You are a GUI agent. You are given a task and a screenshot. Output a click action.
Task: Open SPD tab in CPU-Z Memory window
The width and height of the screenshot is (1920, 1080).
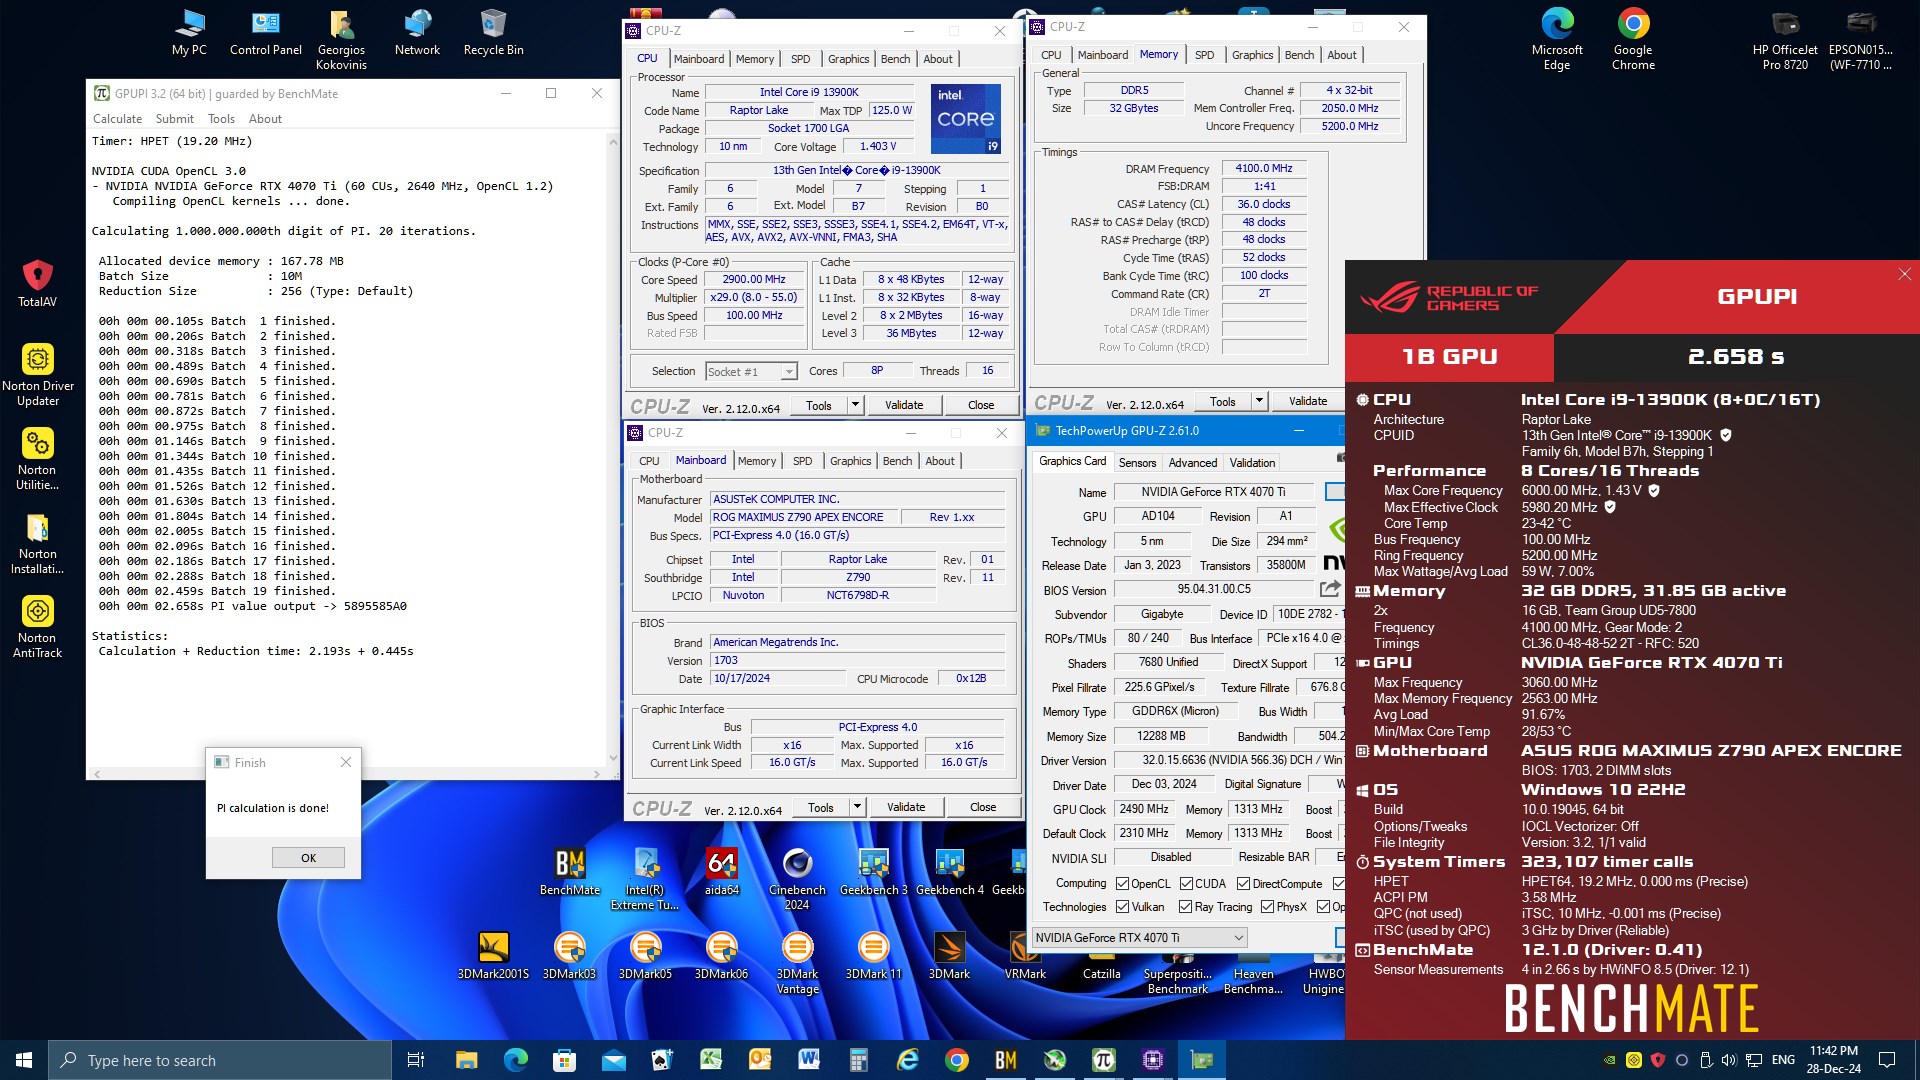tap(1204, 55)
